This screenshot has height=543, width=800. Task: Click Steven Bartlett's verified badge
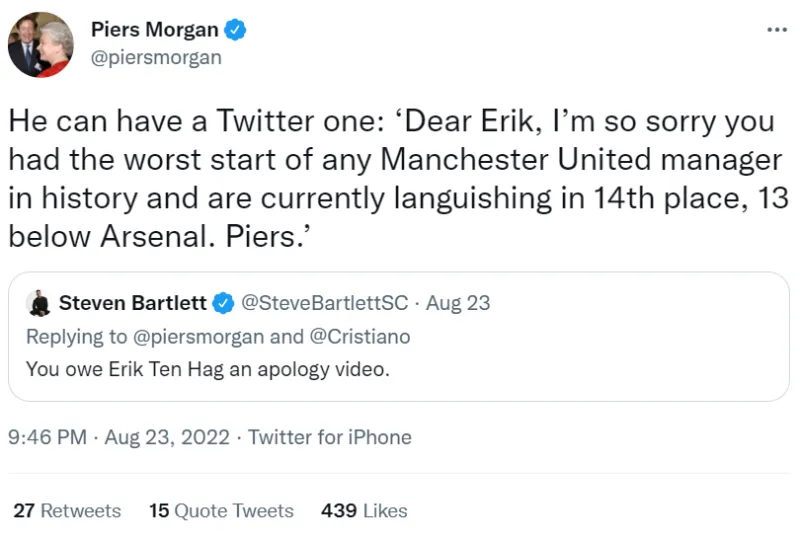pyautogui.click(x=224, y=303)
